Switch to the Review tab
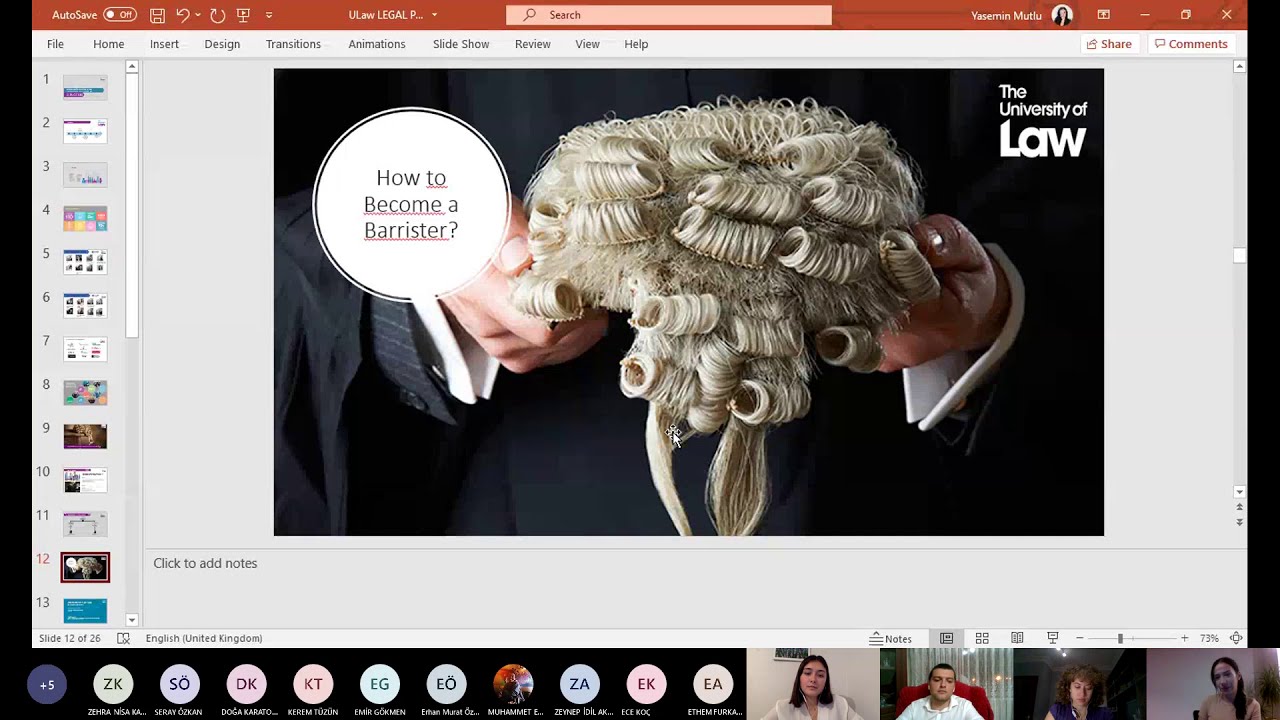The image size is (1280, 720). pyautogui.click(x=532, y=44)
